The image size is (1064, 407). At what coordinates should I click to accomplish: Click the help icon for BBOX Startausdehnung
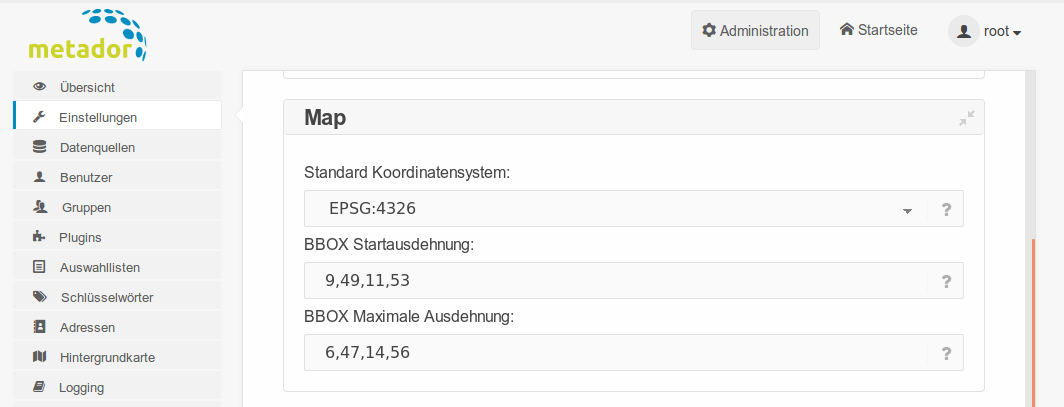(946, 282)
